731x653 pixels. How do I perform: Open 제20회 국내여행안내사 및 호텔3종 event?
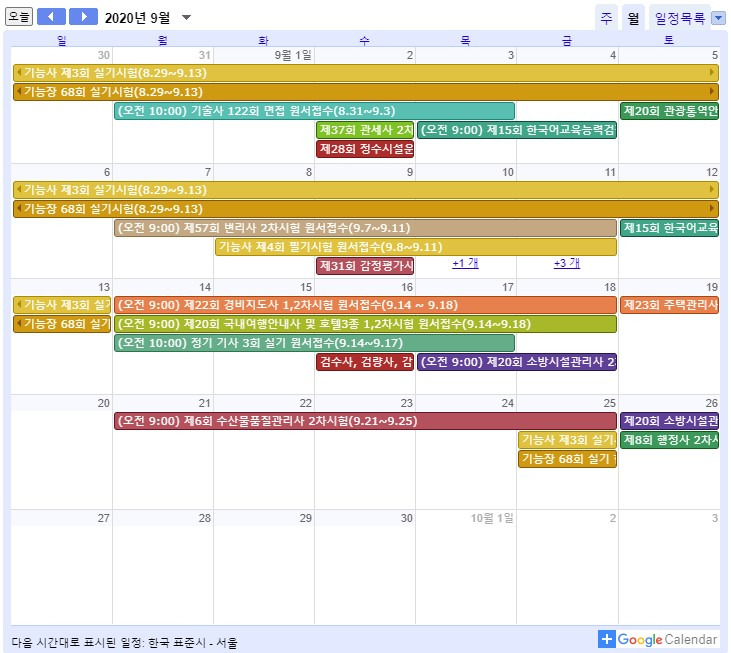pyautogui.click(x=366, y=324)
